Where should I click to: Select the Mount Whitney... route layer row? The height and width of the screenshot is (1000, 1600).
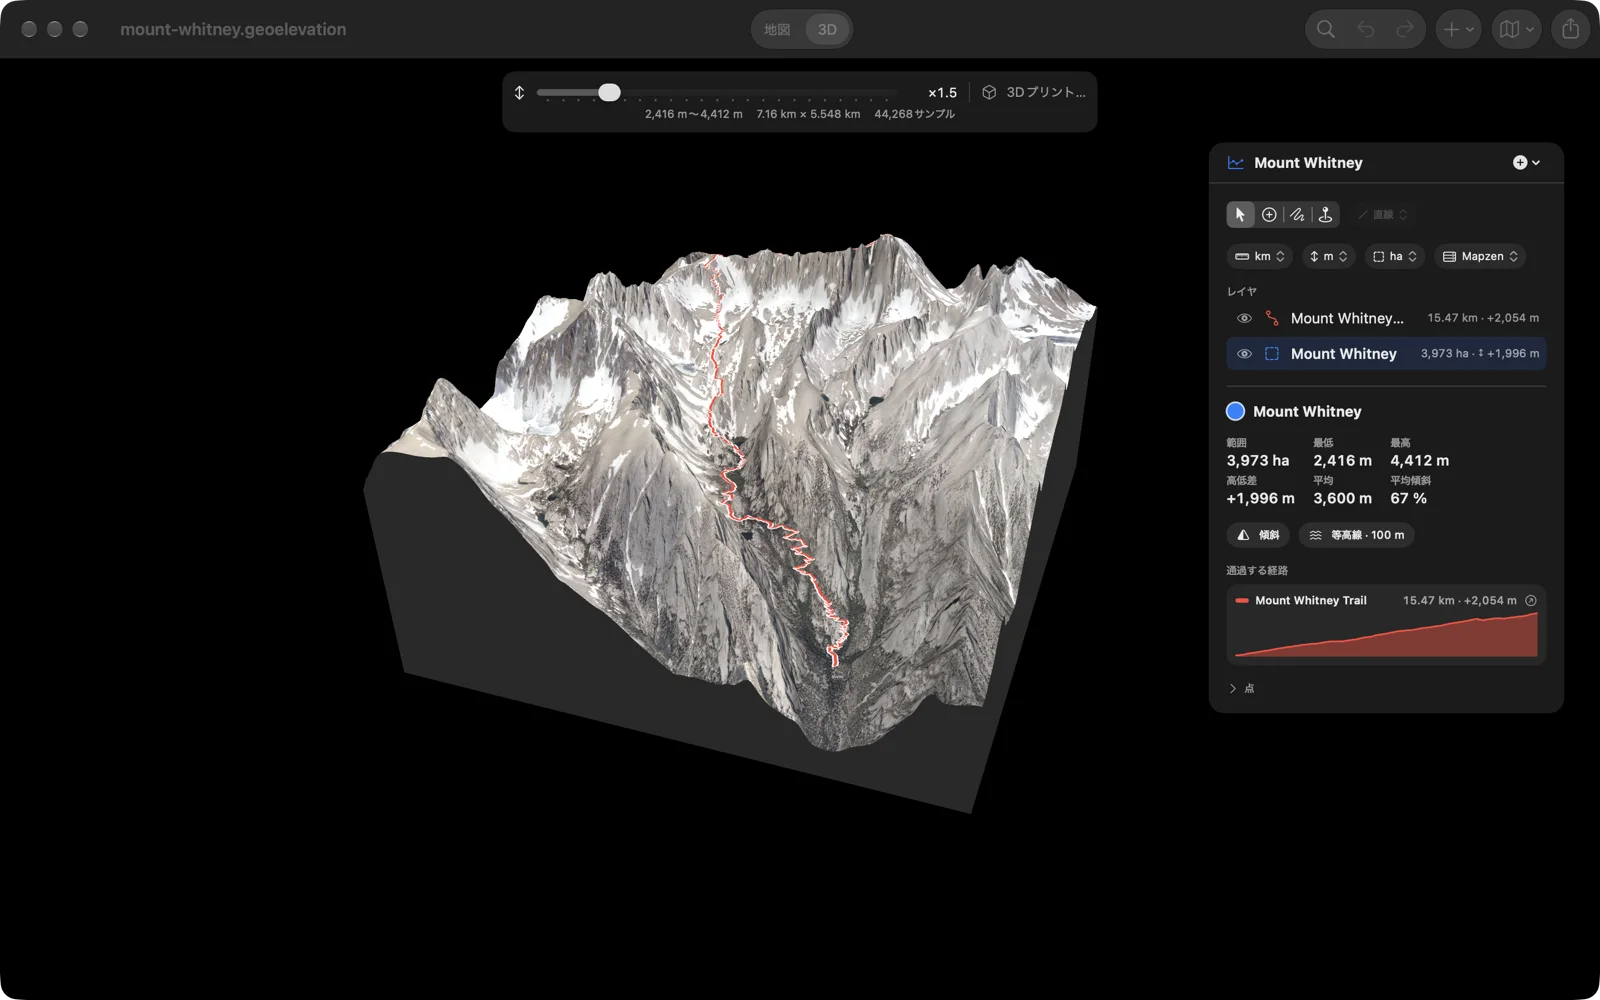pyautogui.click(x=1386, y=318)
